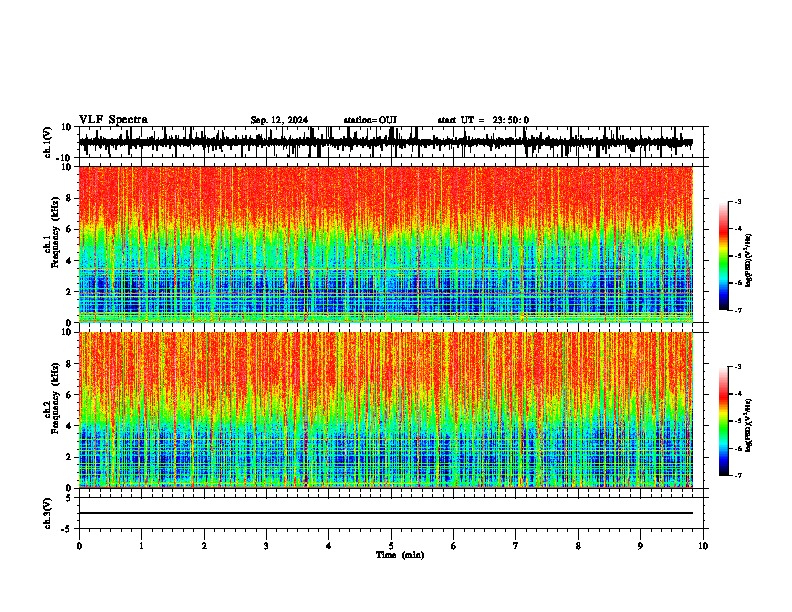
Task: Click the 'ch.1(V)' axis label
Action: (48, 142)
